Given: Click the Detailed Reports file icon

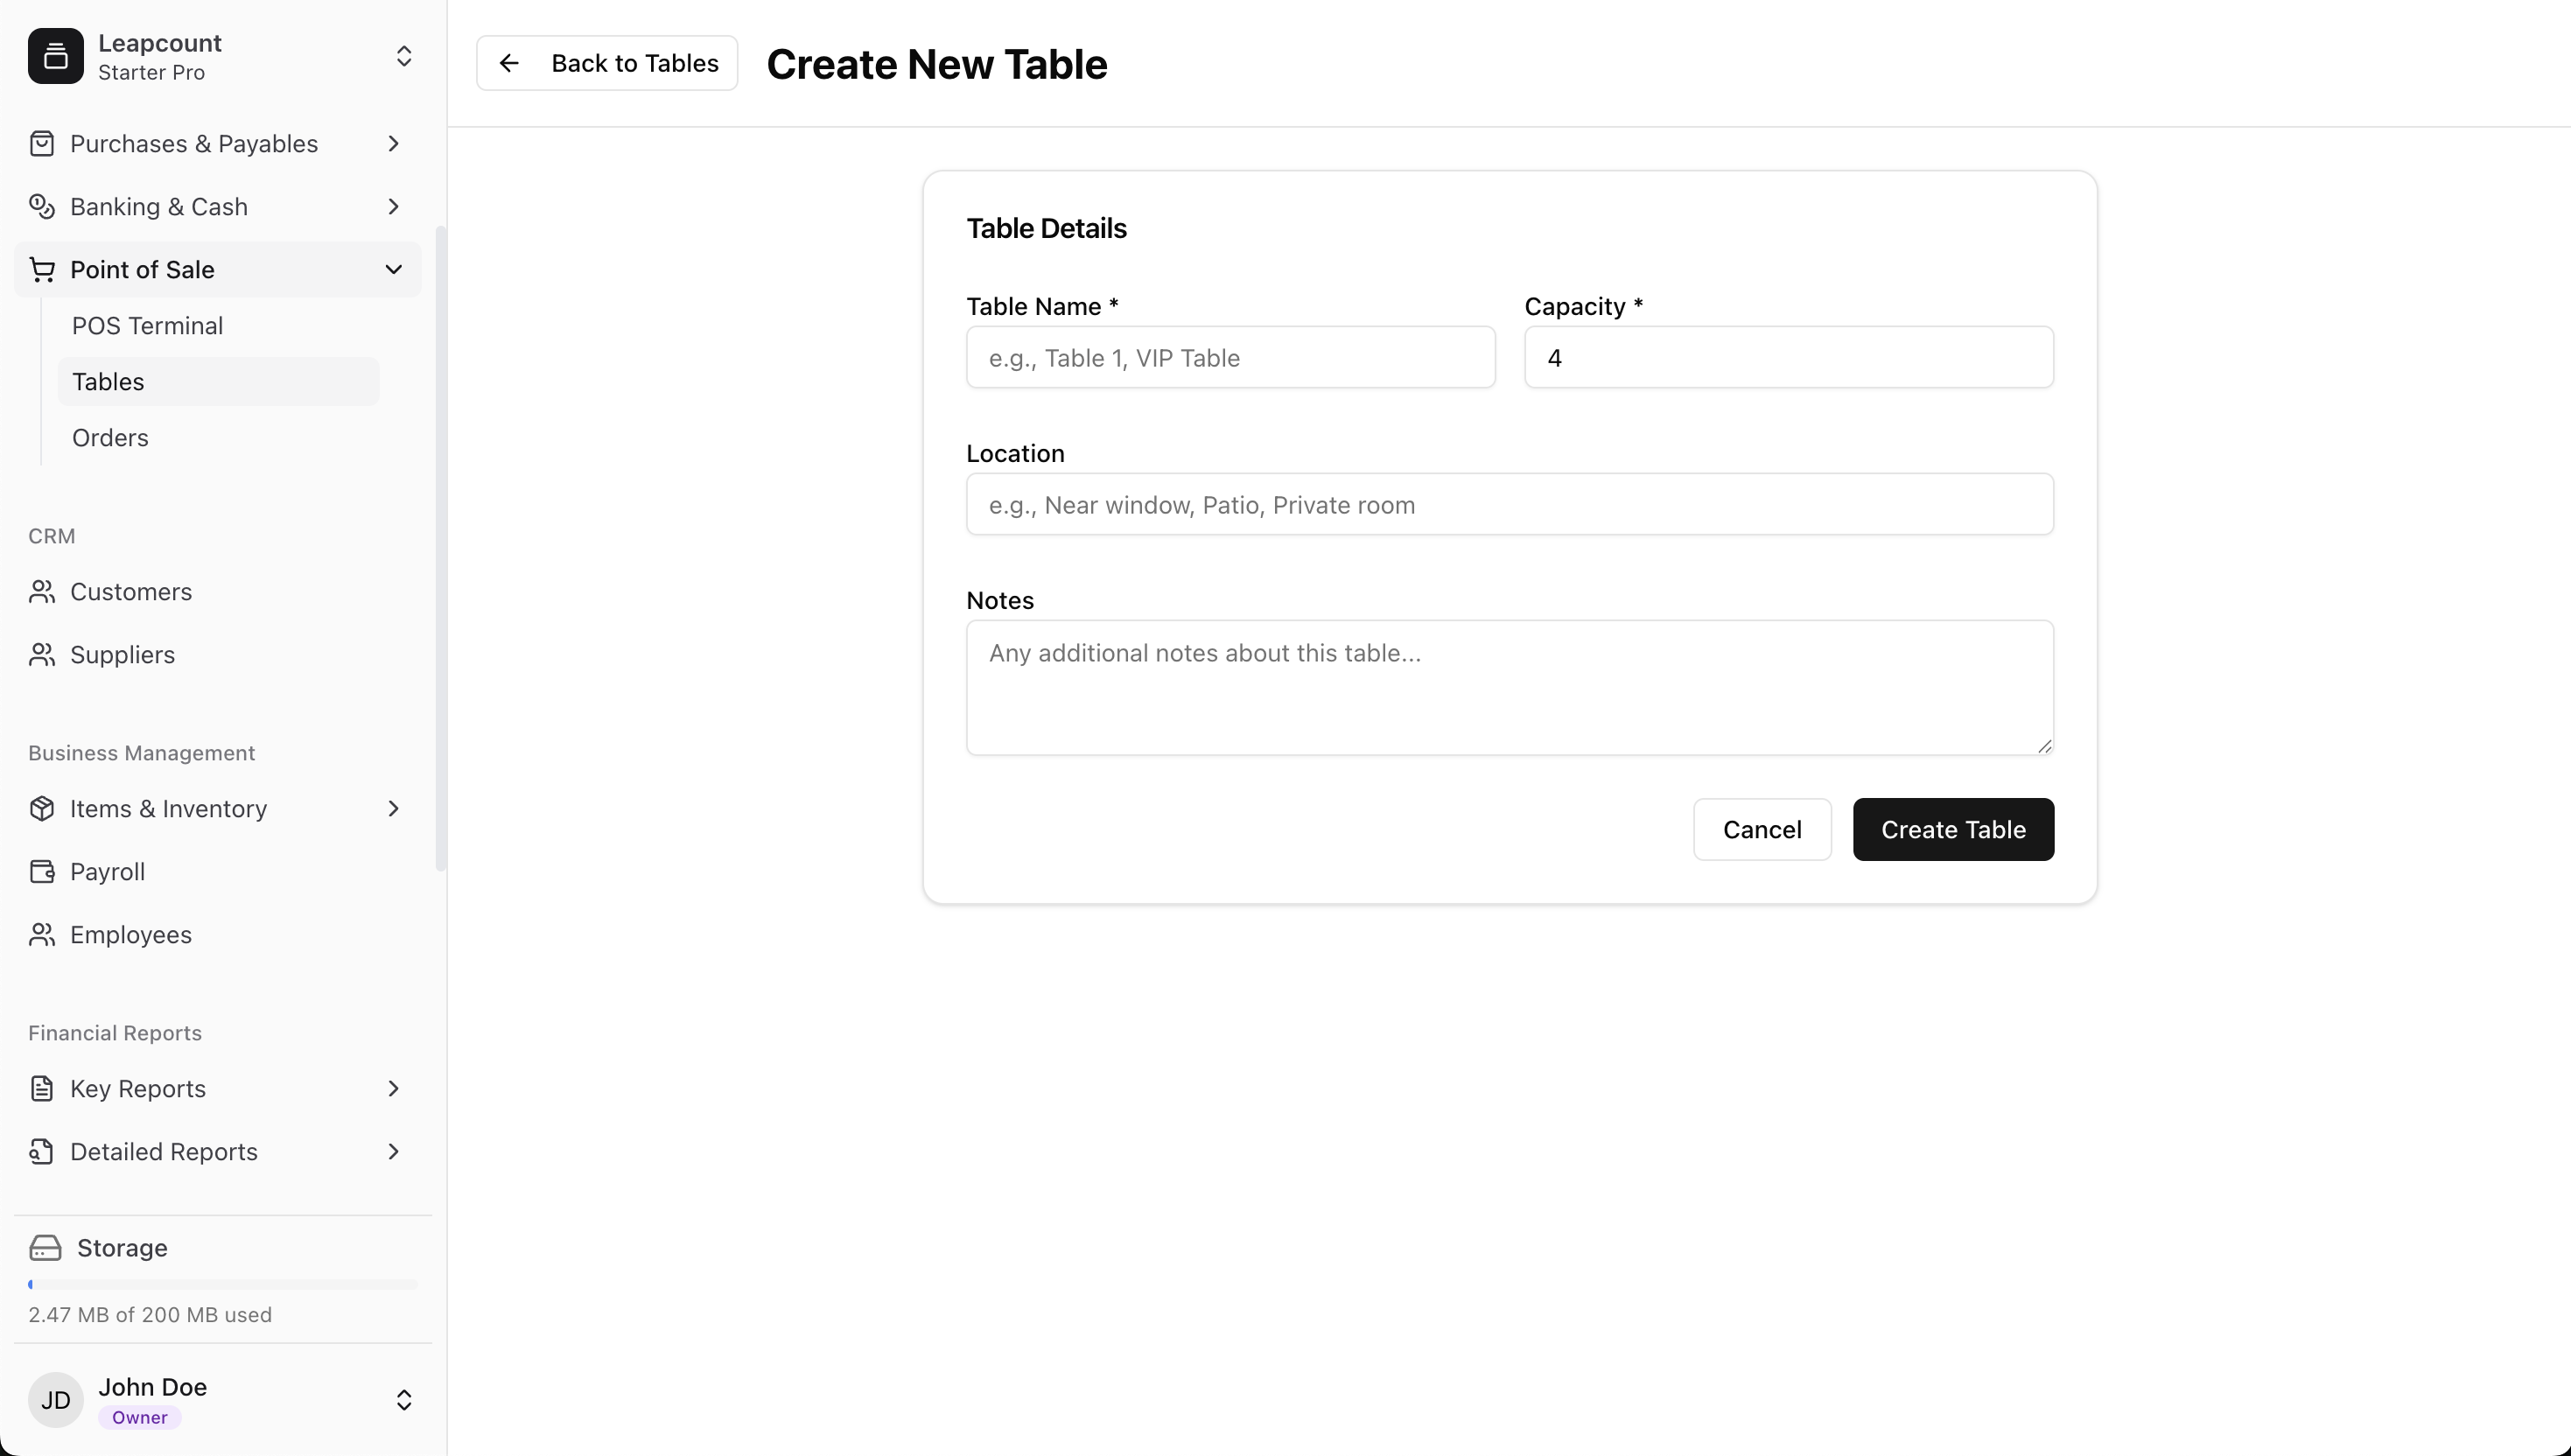Looking at the screenshot, I should click(42, 1152).
